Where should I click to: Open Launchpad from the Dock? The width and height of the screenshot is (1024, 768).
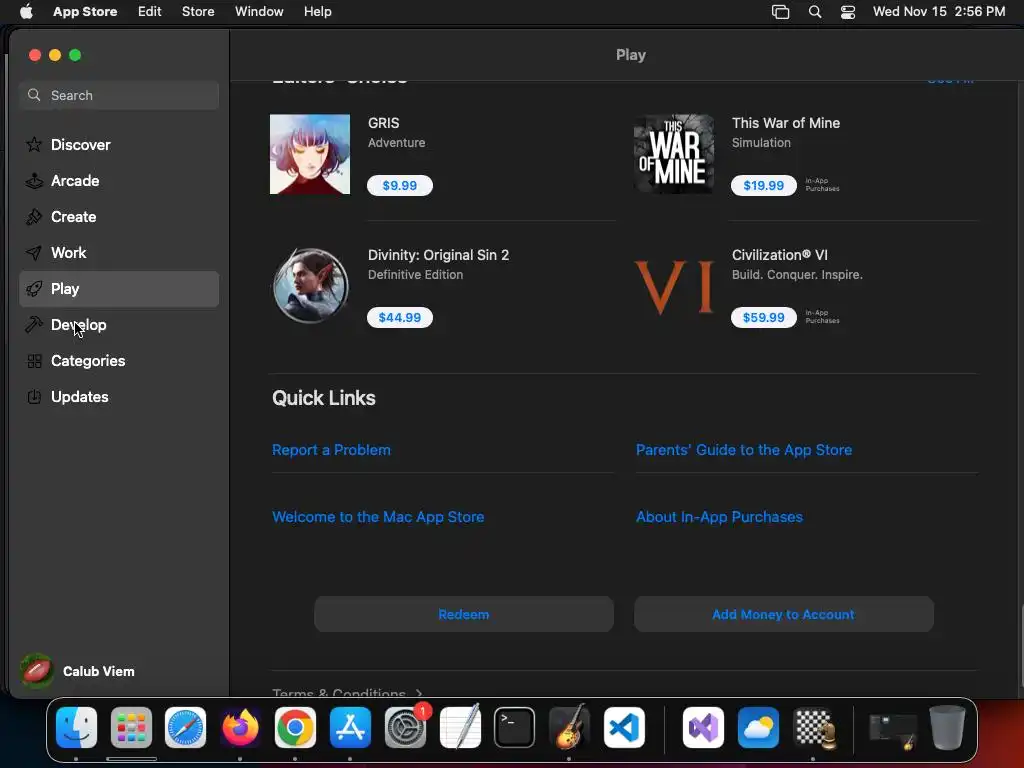(x=131, y=727)
